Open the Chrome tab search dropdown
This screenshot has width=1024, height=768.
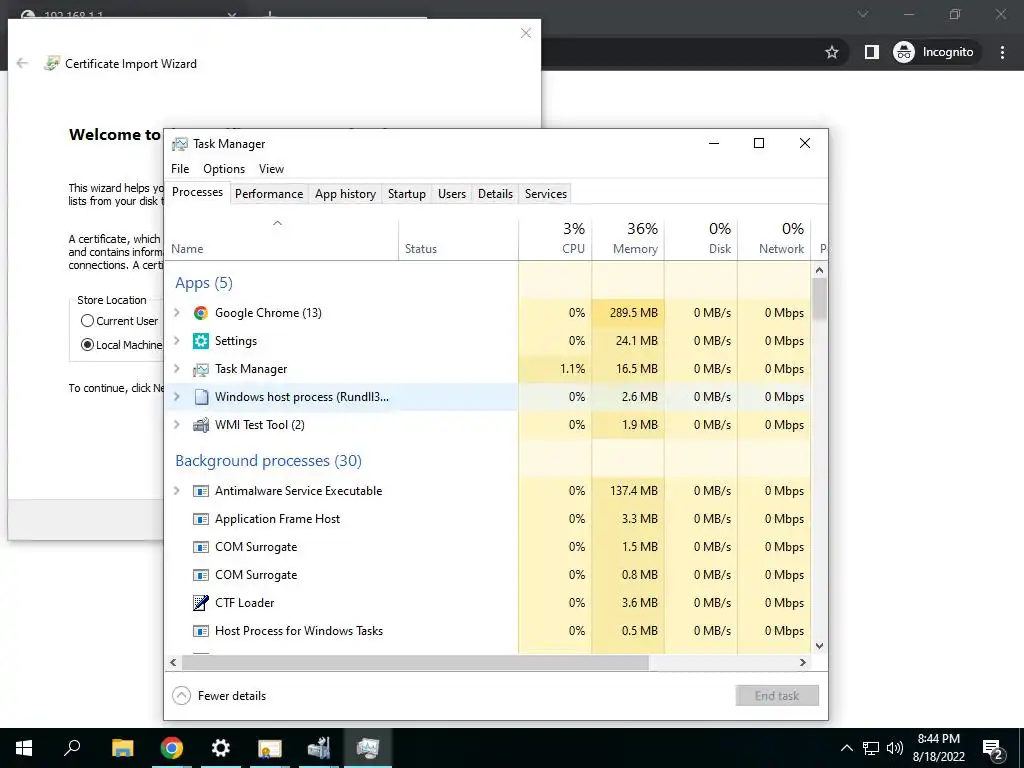[863, 14]
